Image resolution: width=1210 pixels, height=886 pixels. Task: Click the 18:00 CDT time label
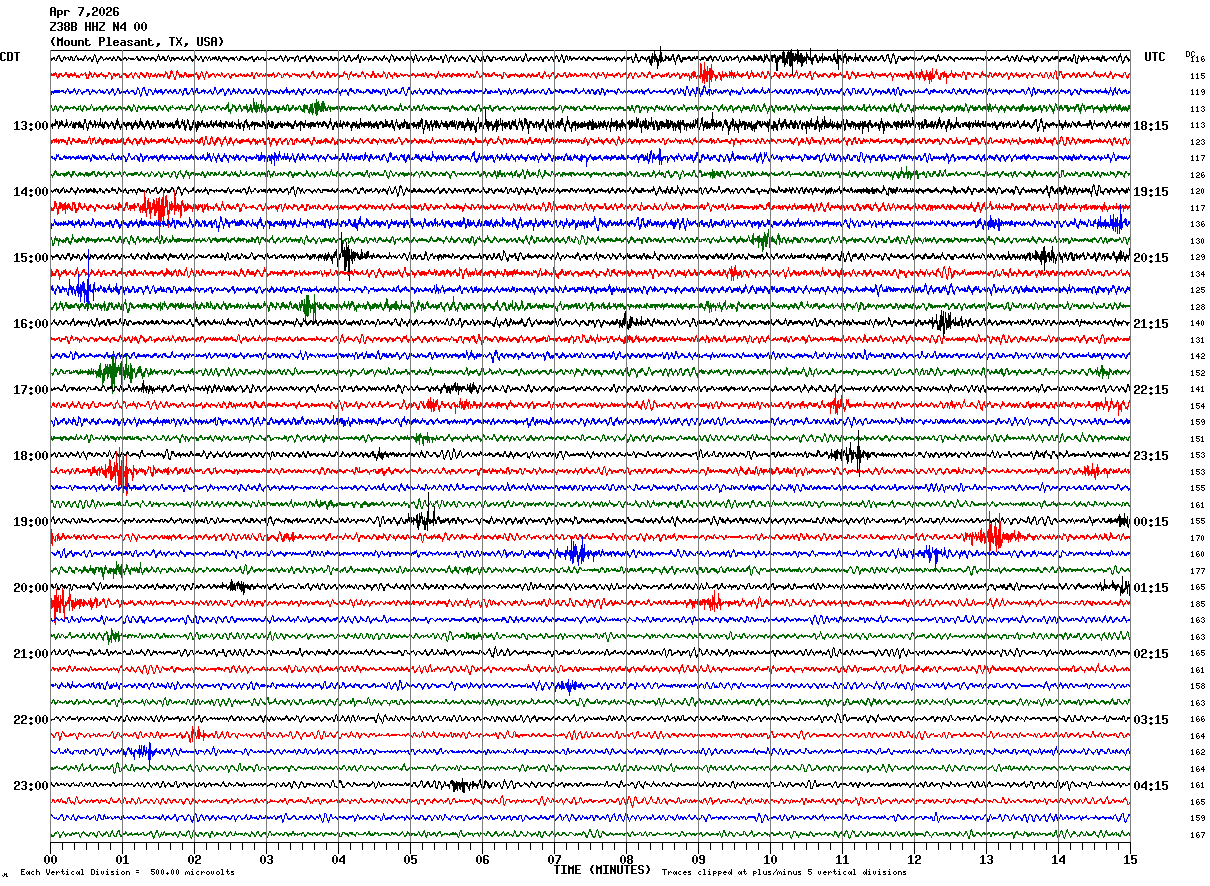click(x=30, y=456)
